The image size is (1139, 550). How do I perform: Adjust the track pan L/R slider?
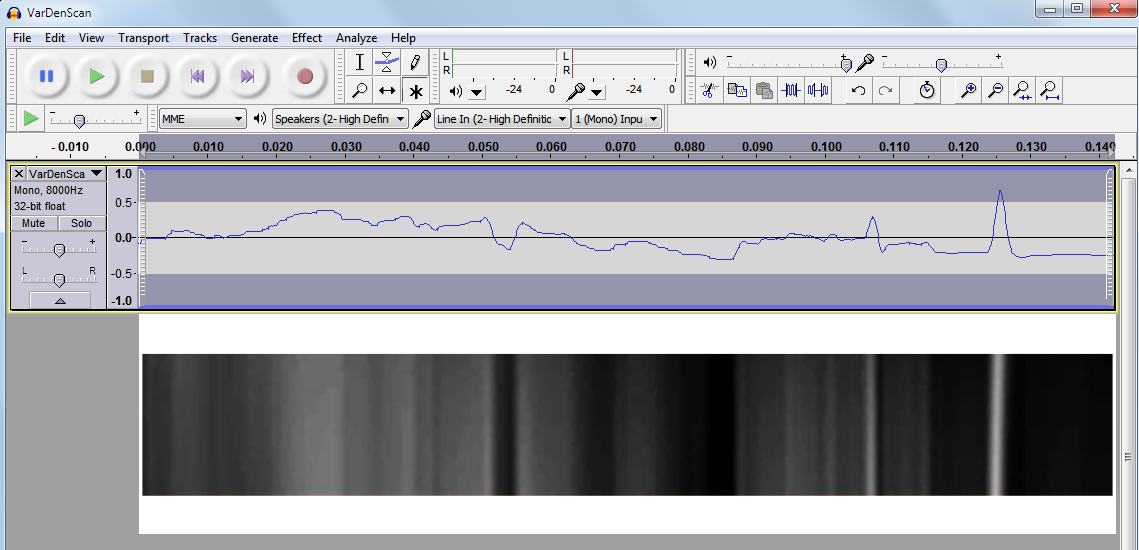click(60, 280)
